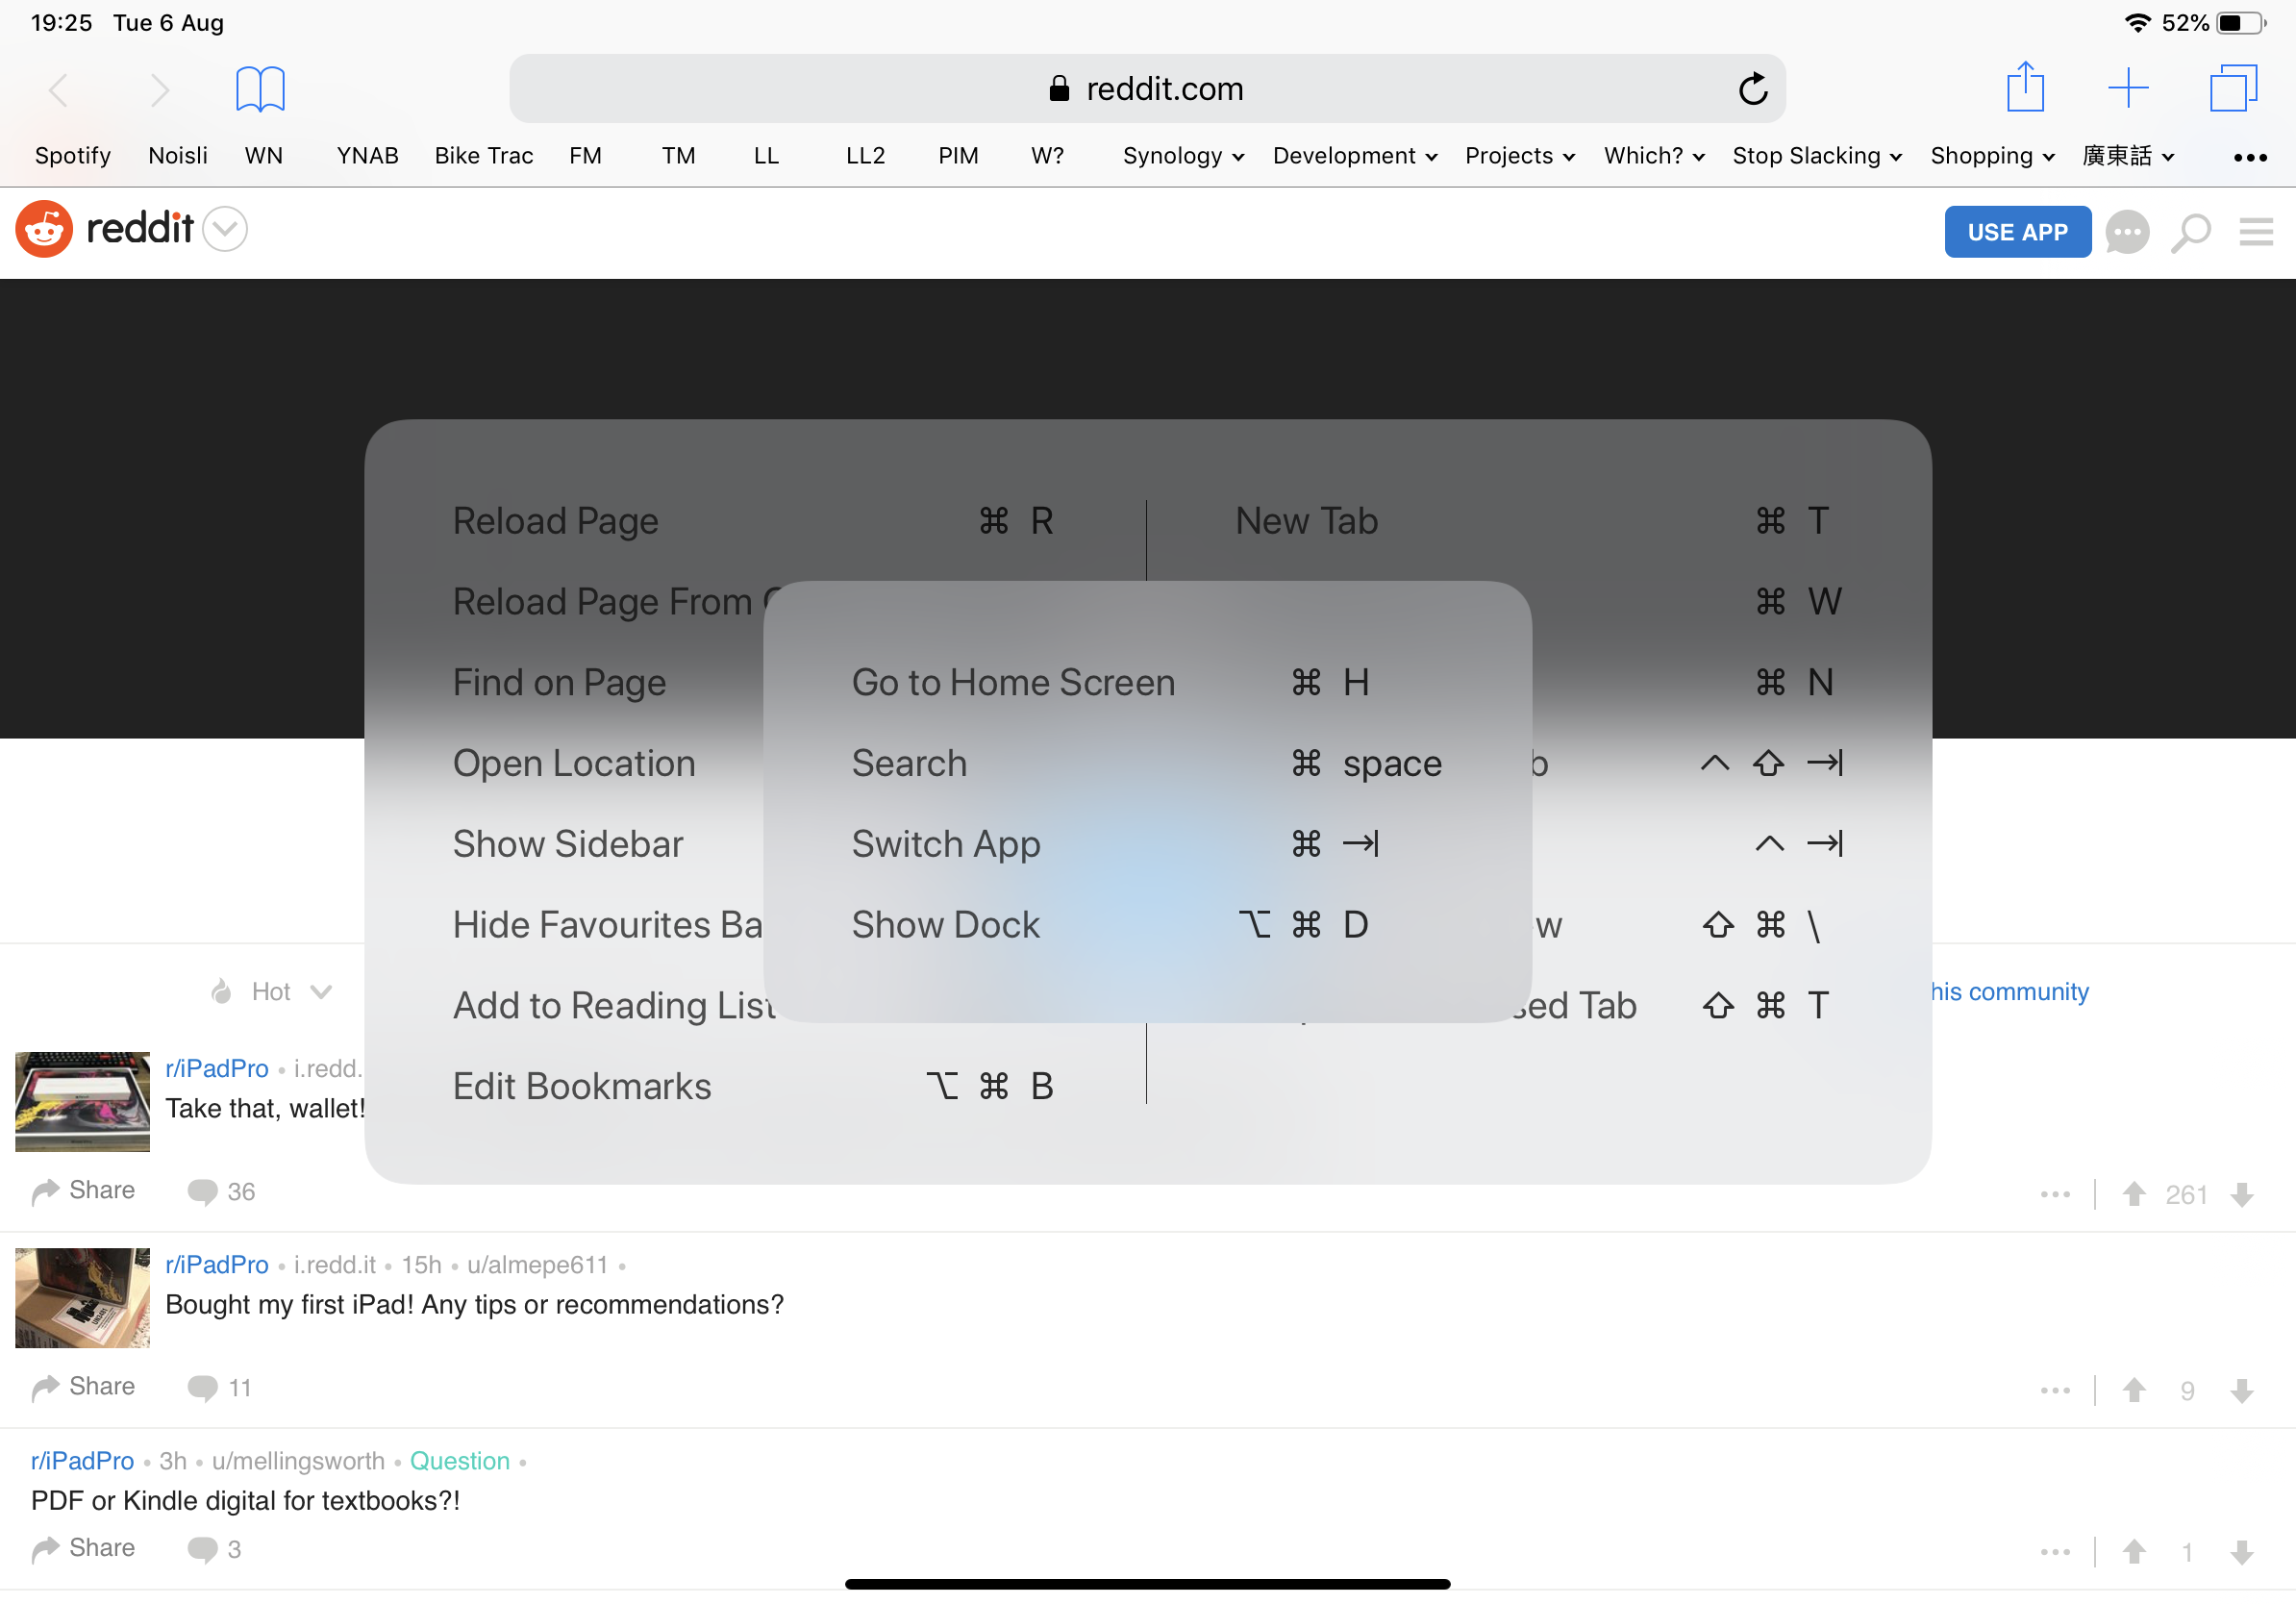Upvote the 'Bought my first iPad' post
The height and width of the screenshot is (1604, 2296).
pyautogui.click(x=2134, y=1390)
